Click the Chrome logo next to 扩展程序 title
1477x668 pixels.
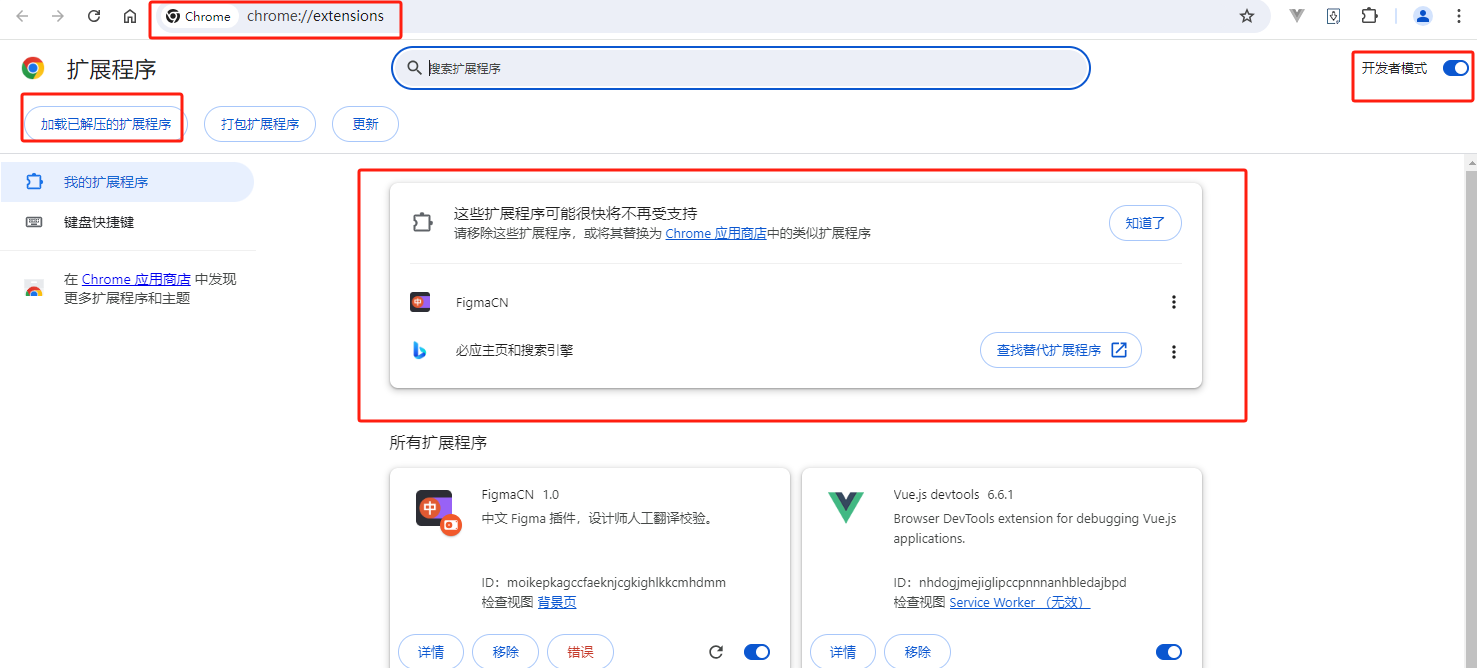tap(33, 68)
